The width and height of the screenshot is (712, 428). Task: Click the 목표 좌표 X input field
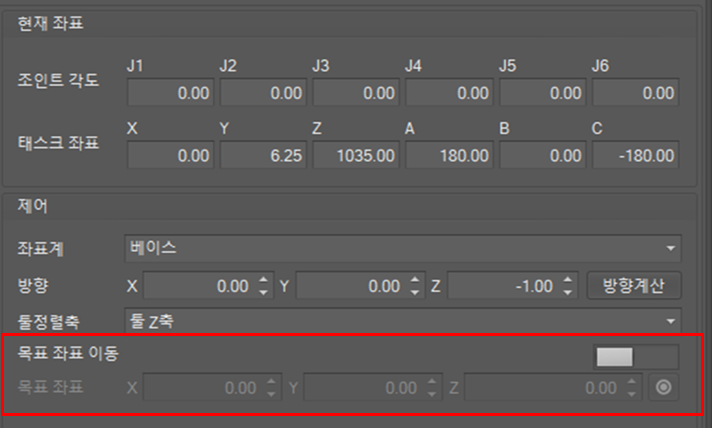(202, 387)
